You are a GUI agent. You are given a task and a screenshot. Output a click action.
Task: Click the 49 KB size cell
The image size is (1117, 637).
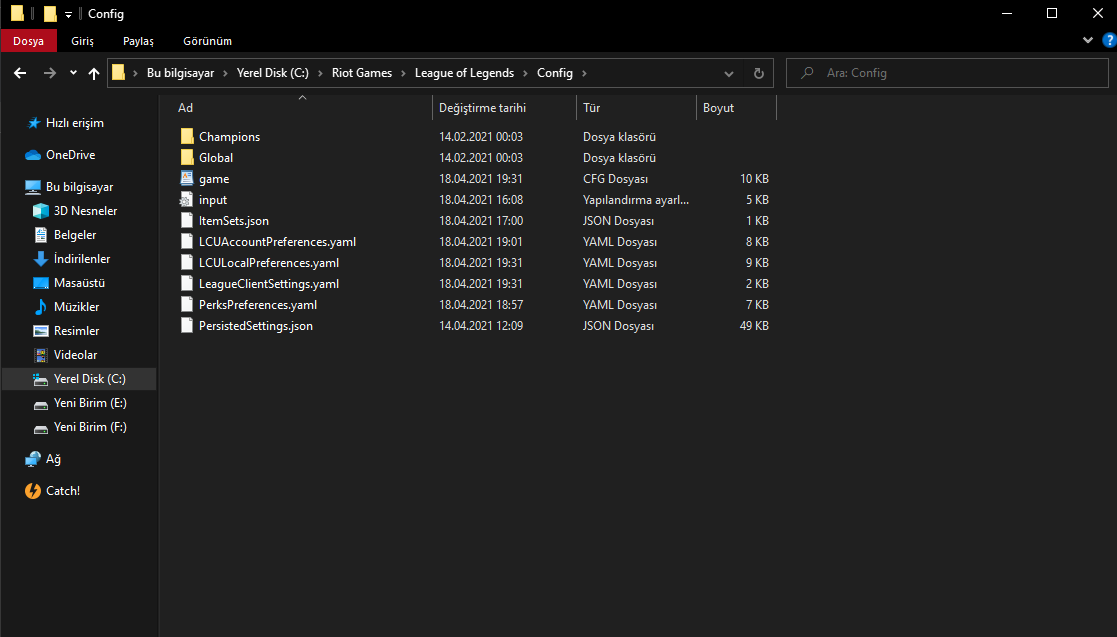tap(754, 326)
